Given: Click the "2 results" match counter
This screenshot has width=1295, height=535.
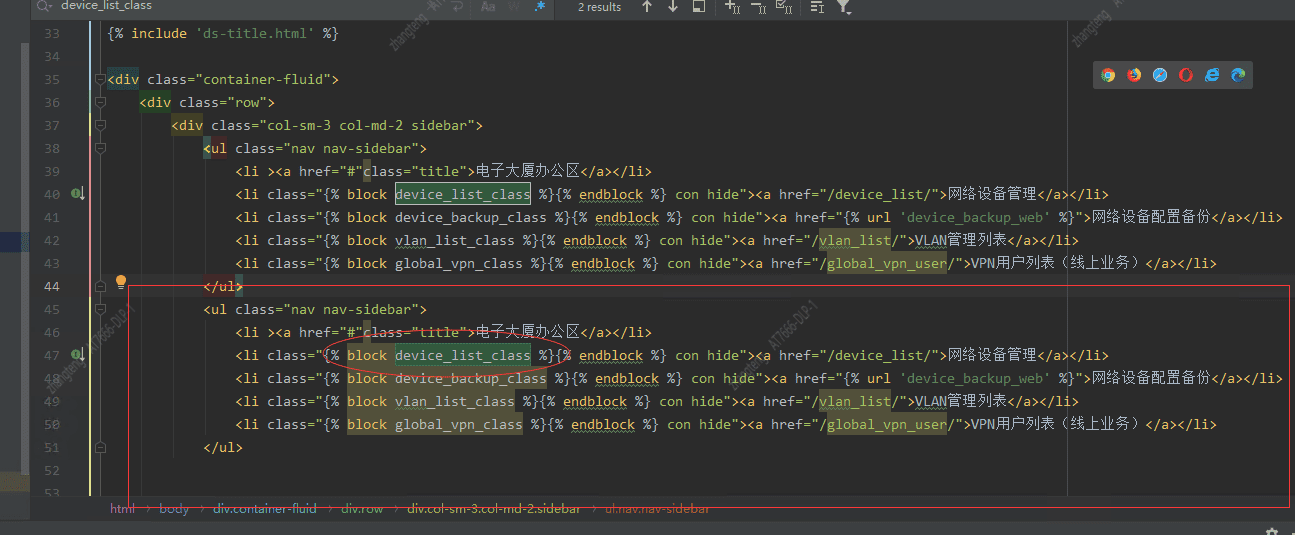Looking at the screenshot, I should 600,7.
